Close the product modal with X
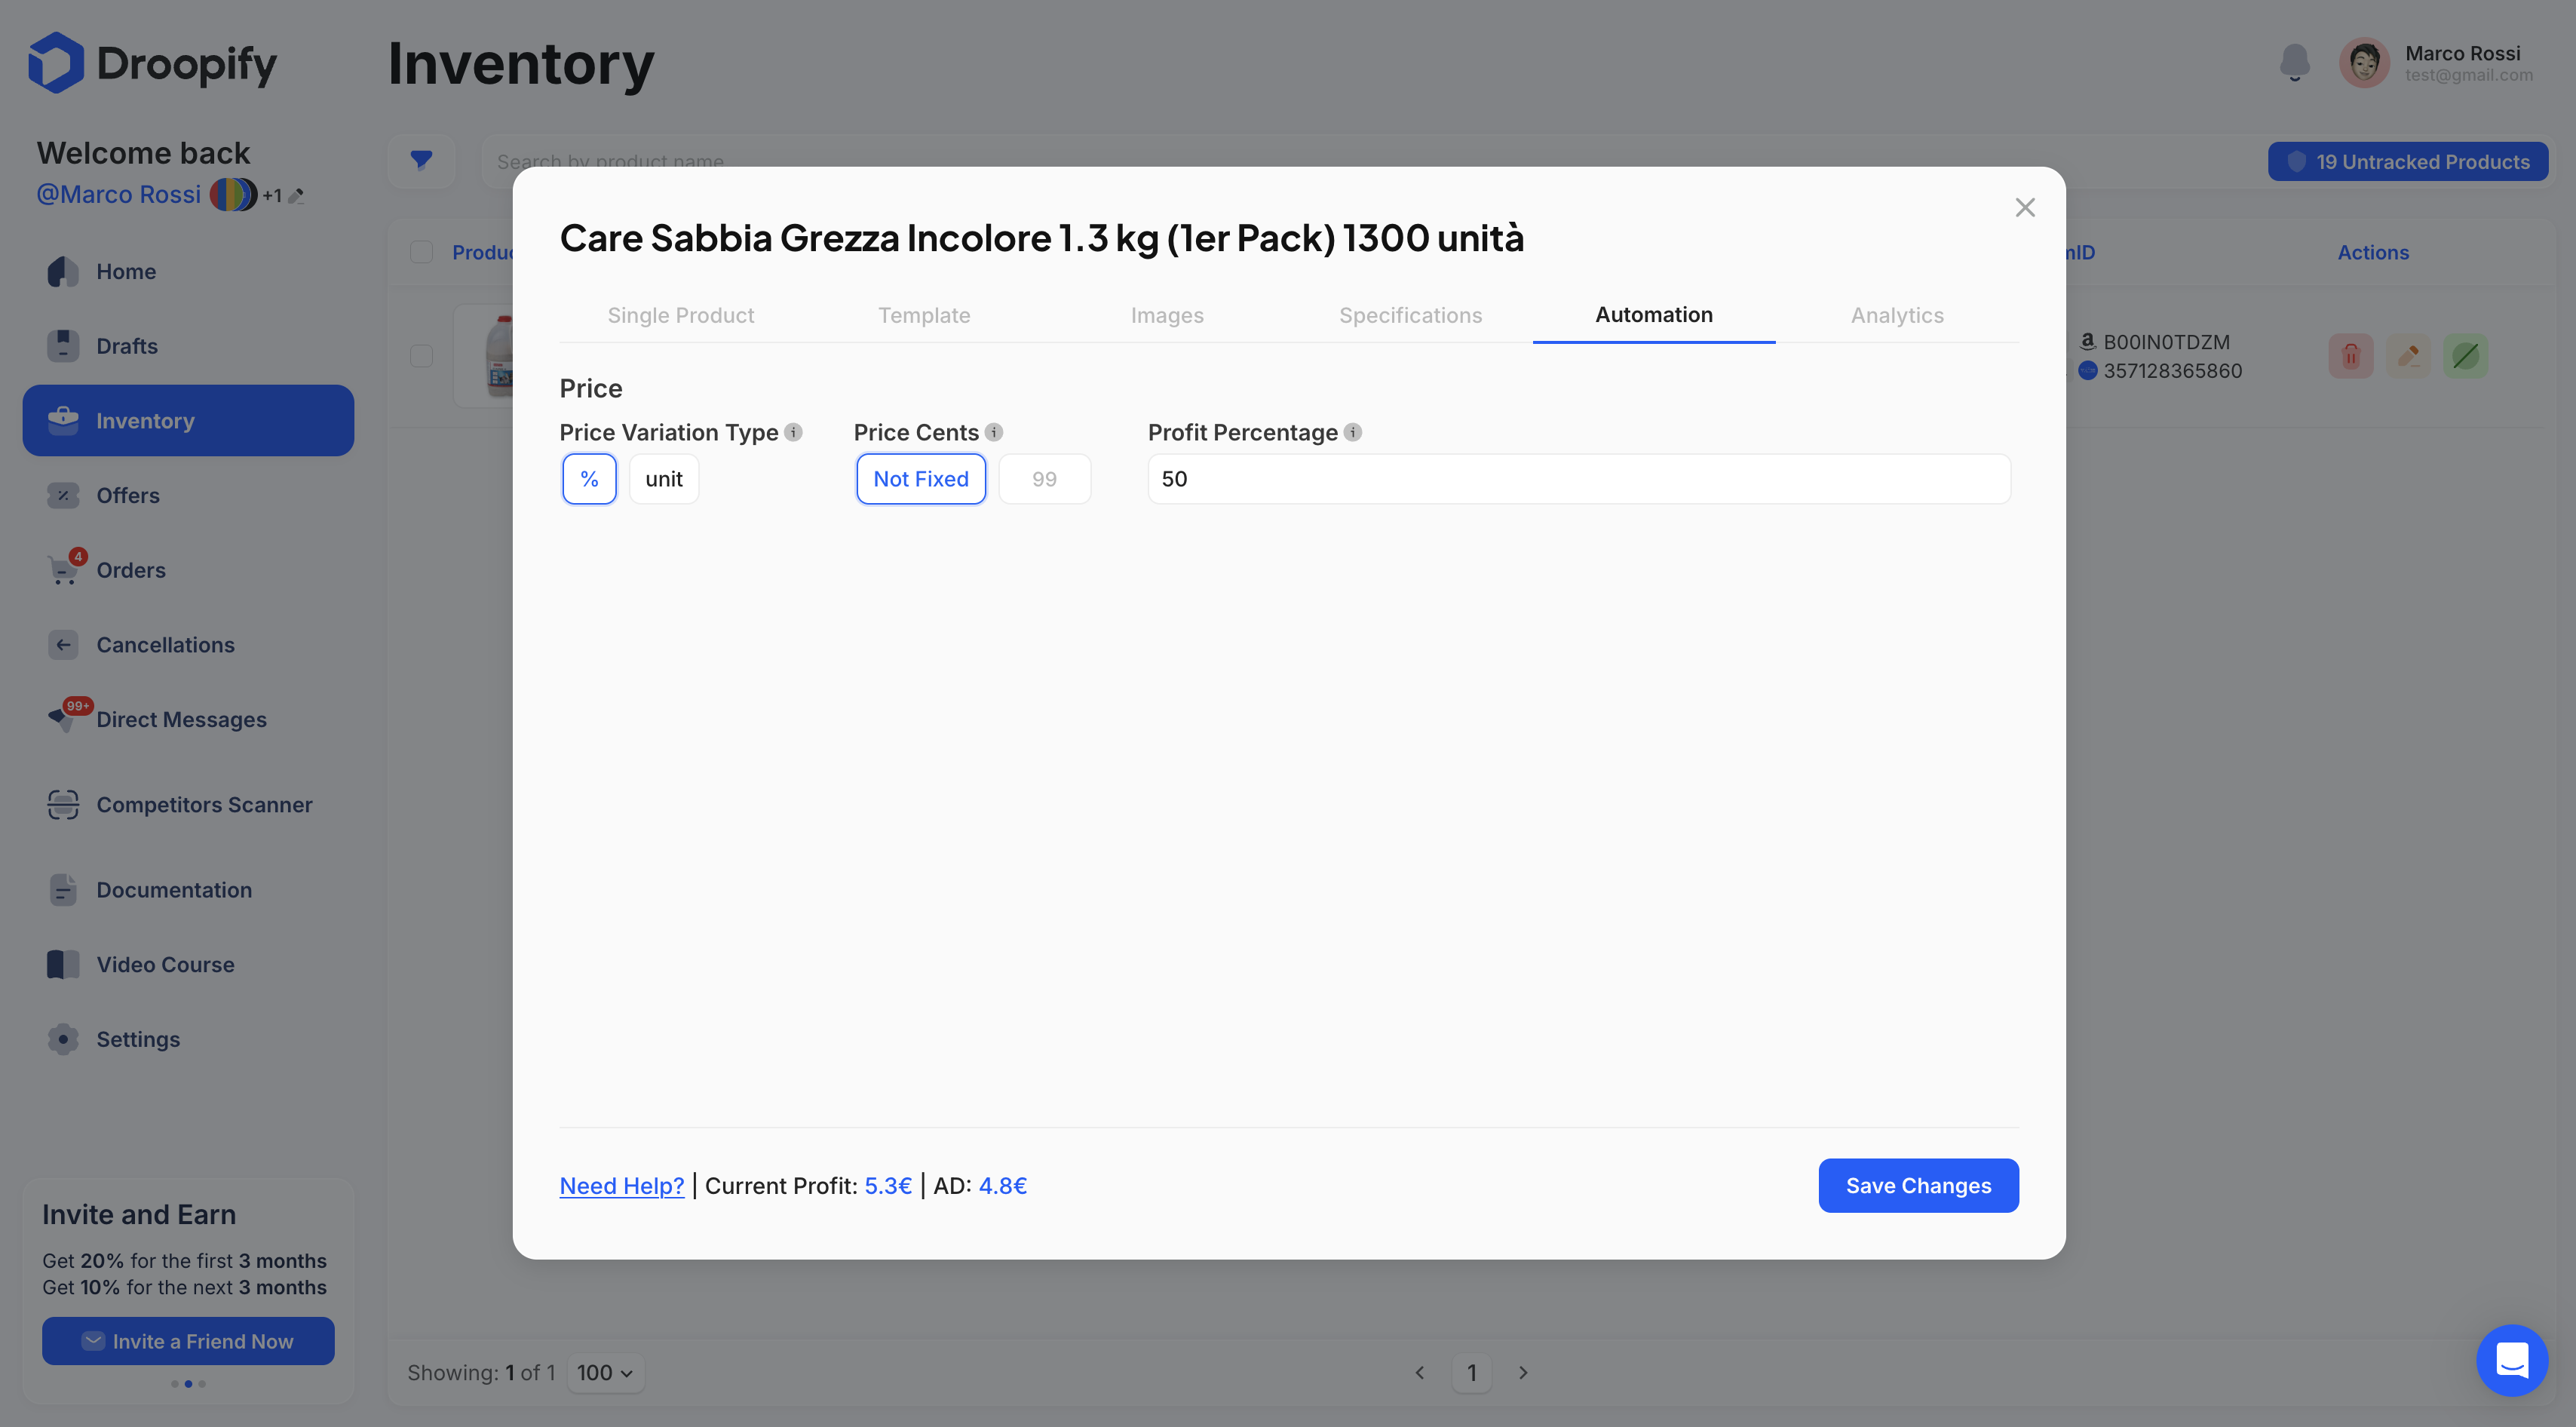The image size is (2576, 1427). 2025,207
